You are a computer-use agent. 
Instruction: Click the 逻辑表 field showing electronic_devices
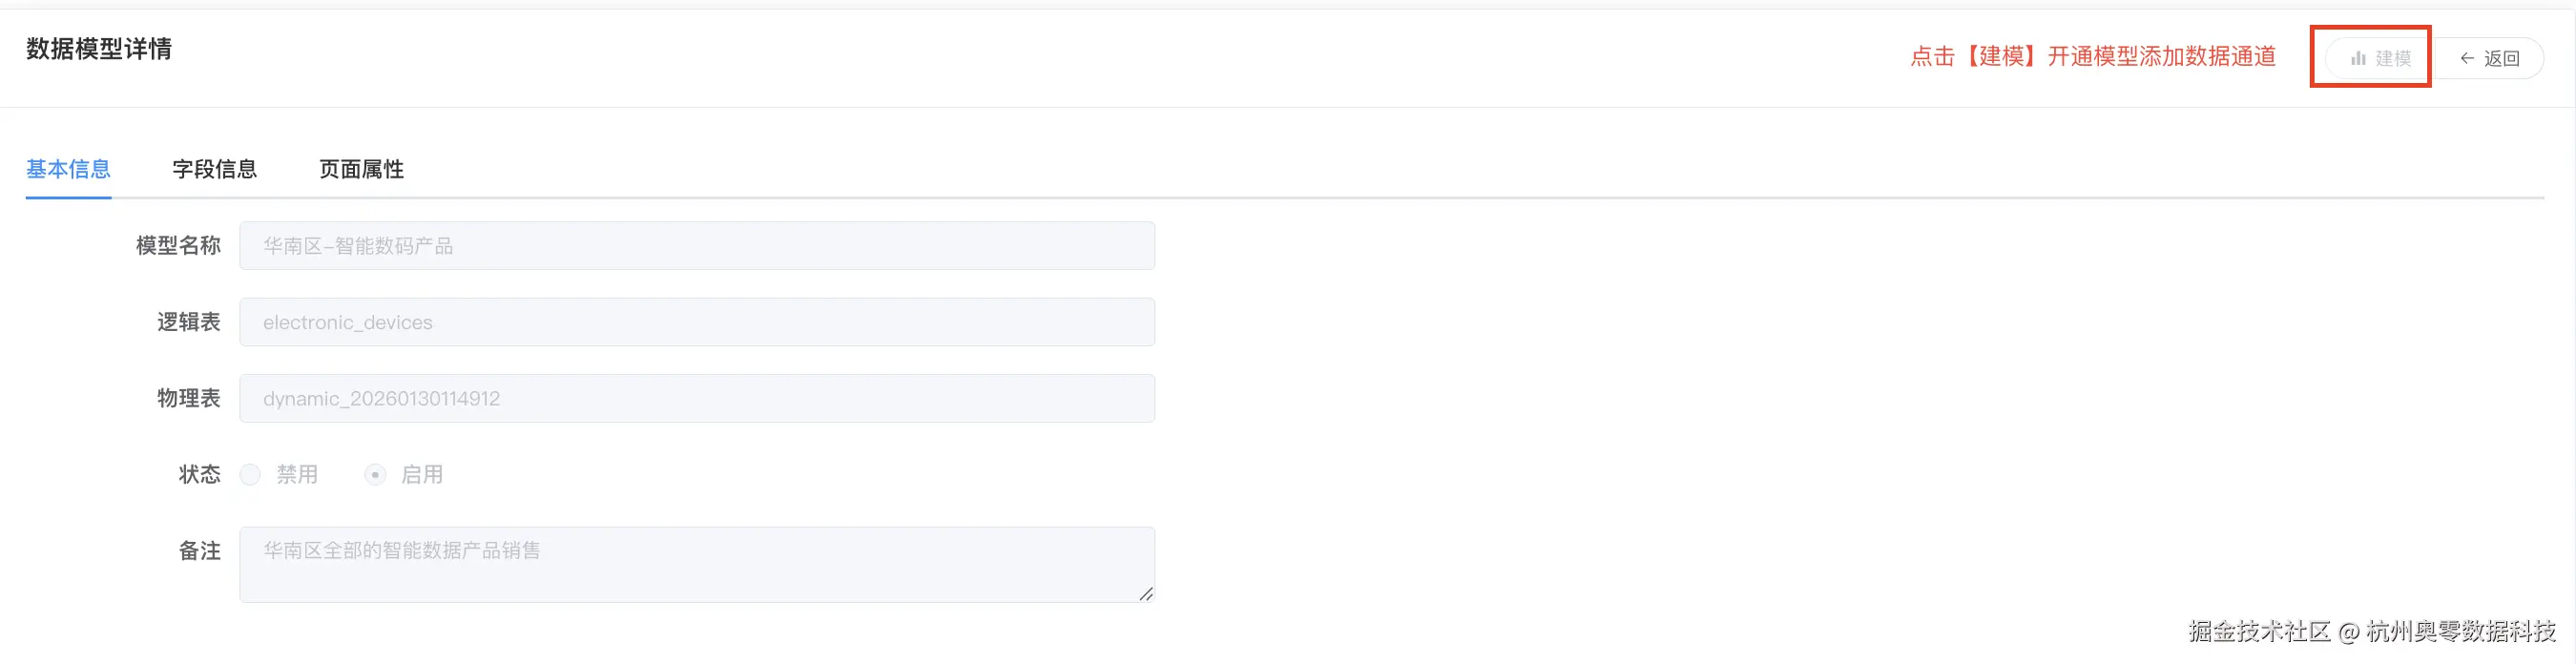[696, 321]
